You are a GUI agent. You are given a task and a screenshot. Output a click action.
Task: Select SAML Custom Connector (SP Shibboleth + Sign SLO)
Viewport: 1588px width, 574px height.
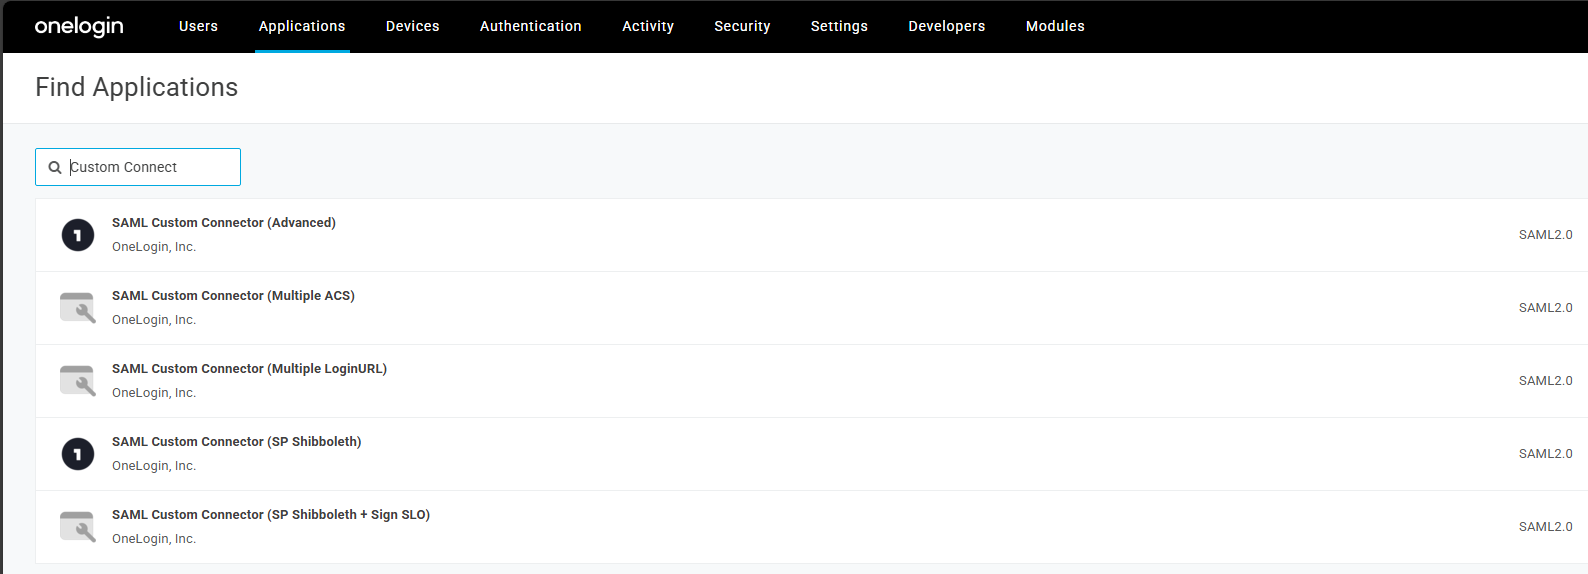[x=271, y=515]
